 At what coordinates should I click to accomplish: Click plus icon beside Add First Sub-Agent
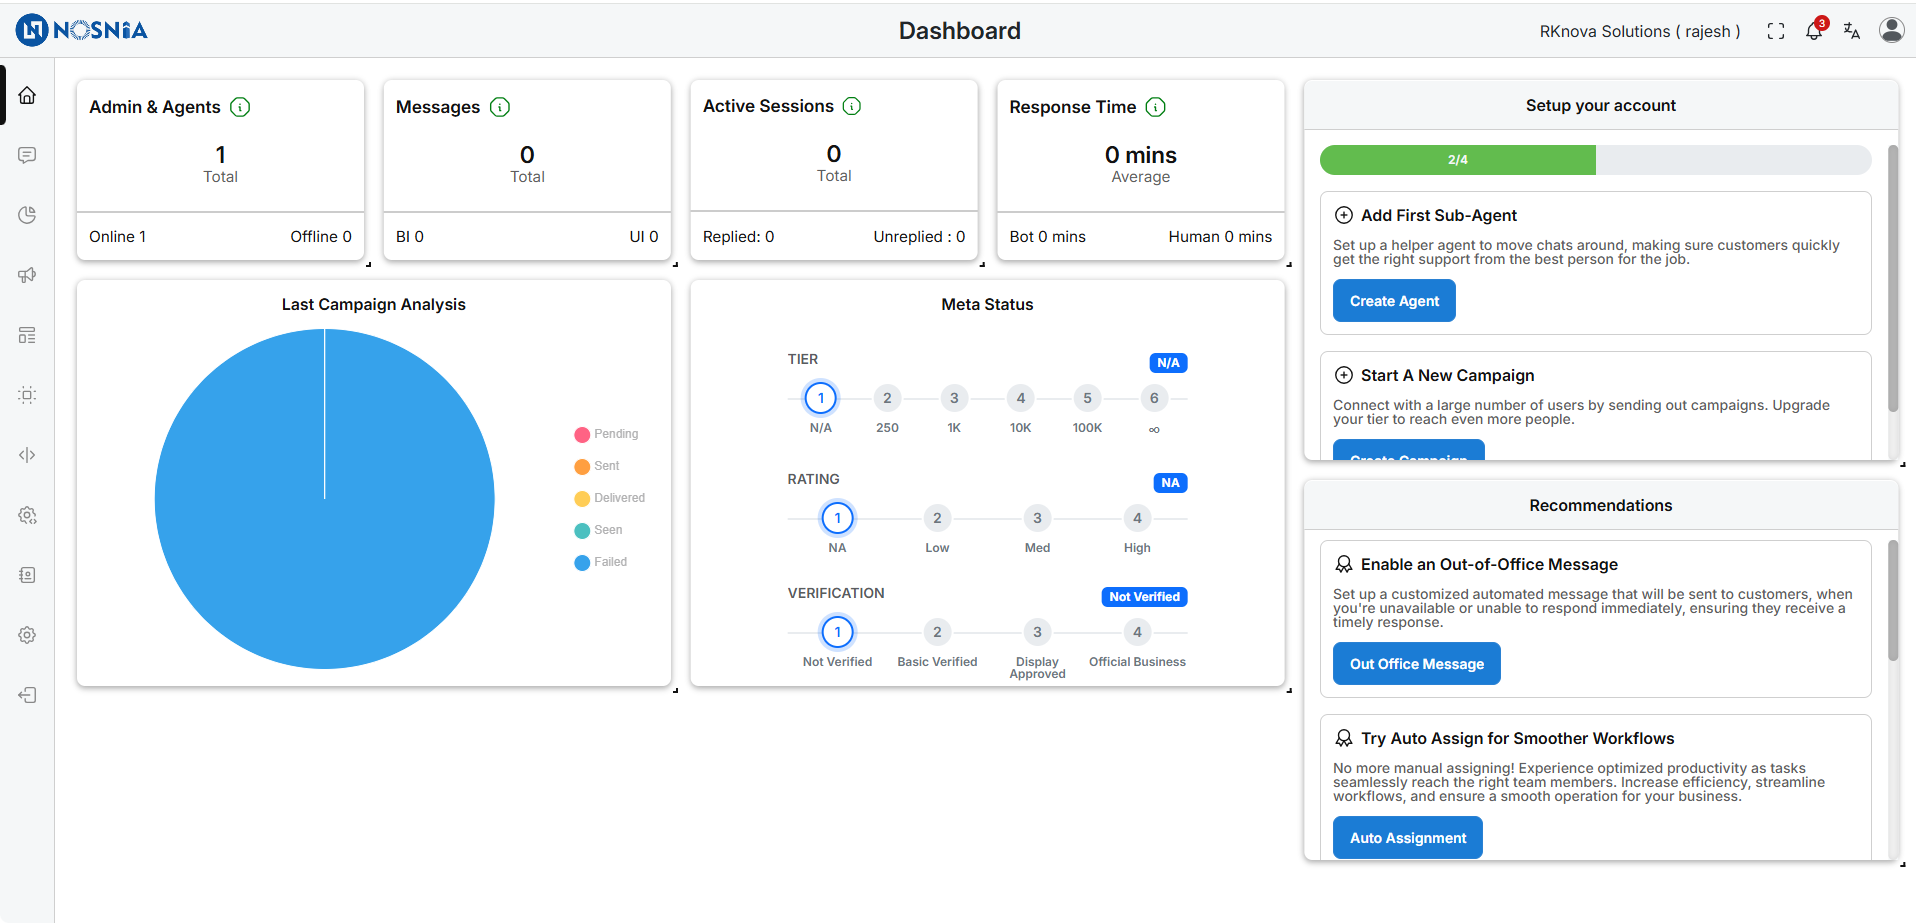coord(1344,215)
